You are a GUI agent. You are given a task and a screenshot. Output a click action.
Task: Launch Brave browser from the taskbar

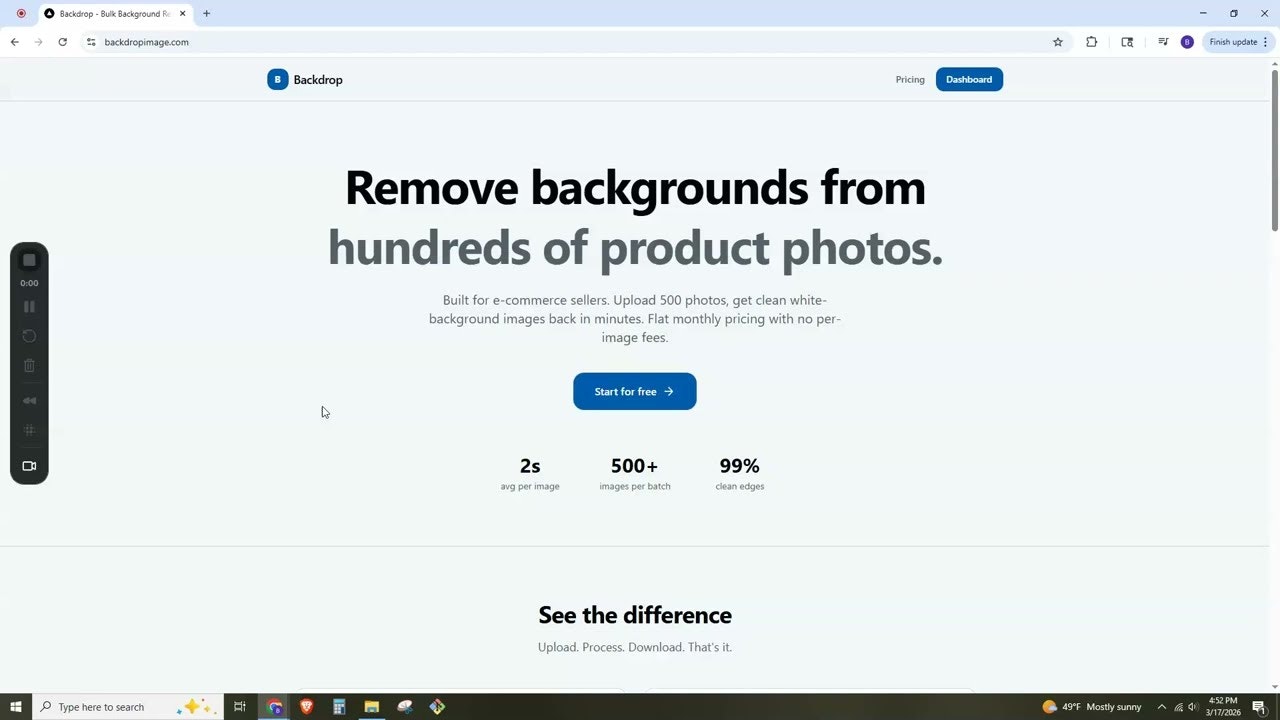click(x=306, y=707)
